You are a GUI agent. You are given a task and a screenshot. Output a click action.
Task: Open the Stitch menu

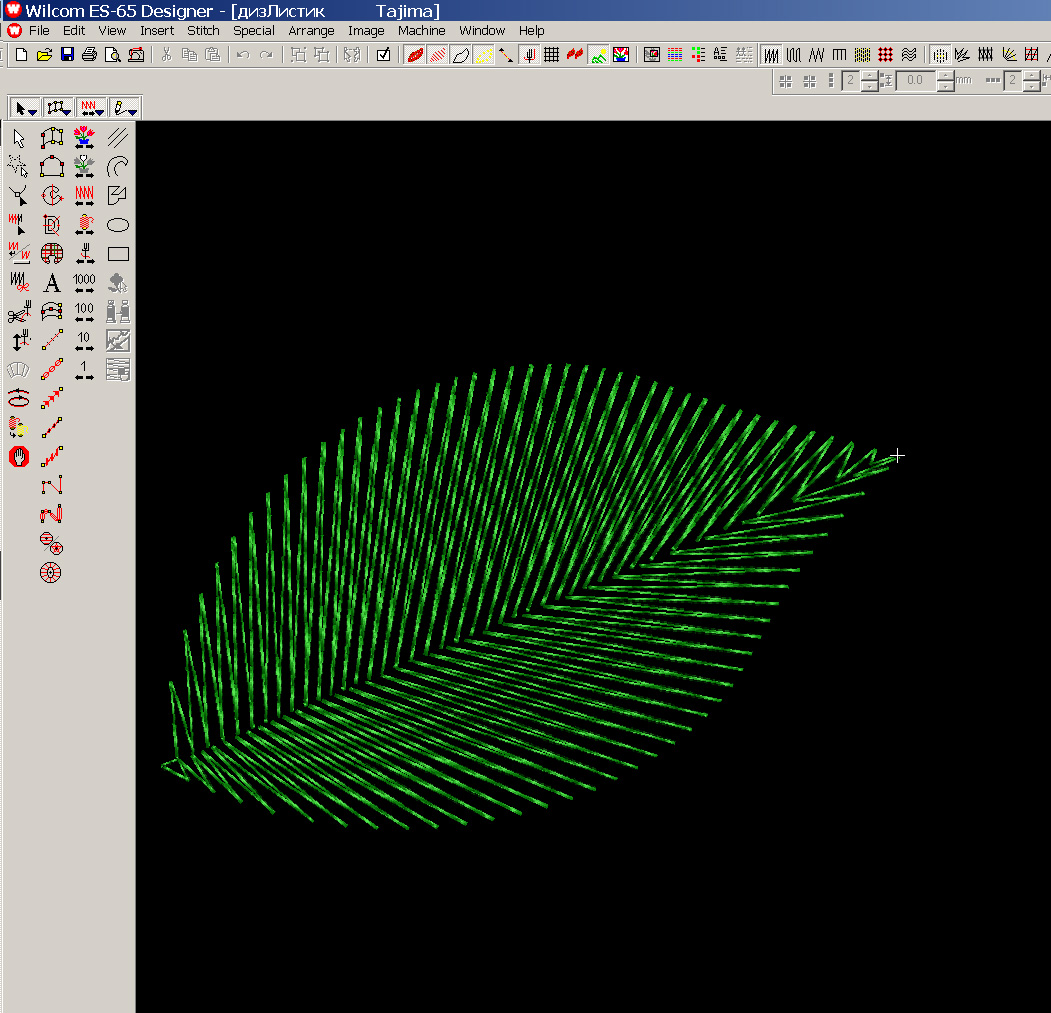tap(203, 30)
